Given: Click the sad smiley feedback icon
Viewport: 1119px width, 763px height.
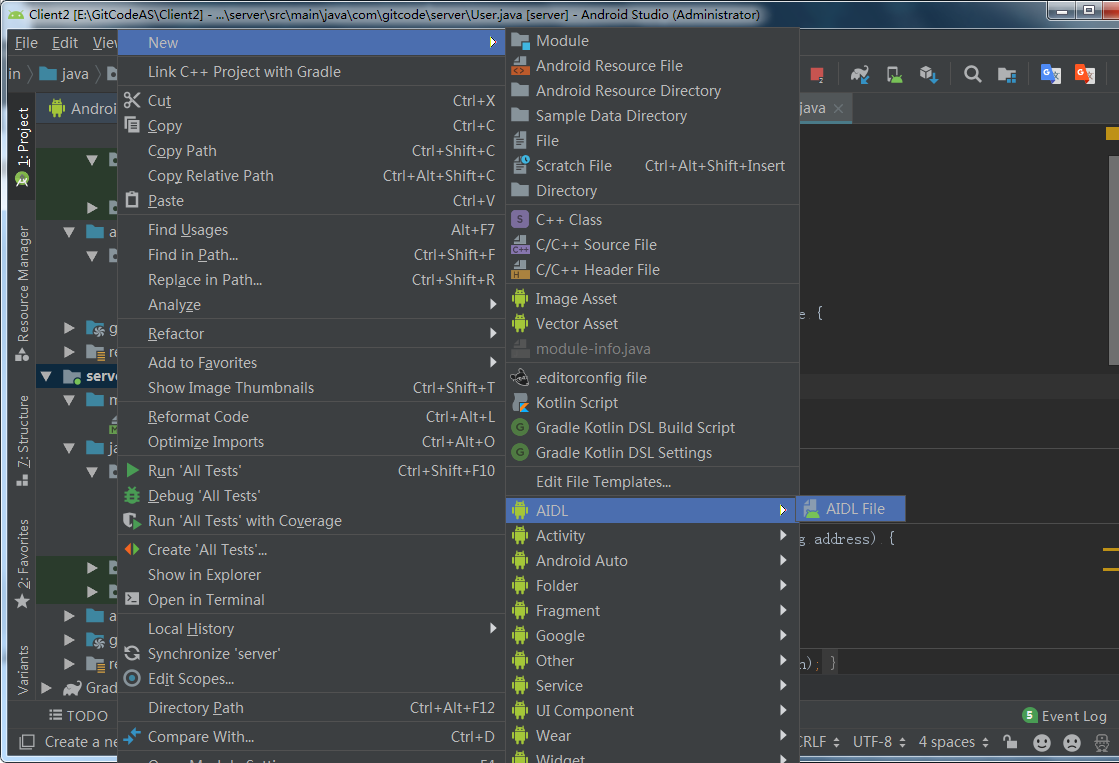Looking at the screenshot, I should (1072, 742).
